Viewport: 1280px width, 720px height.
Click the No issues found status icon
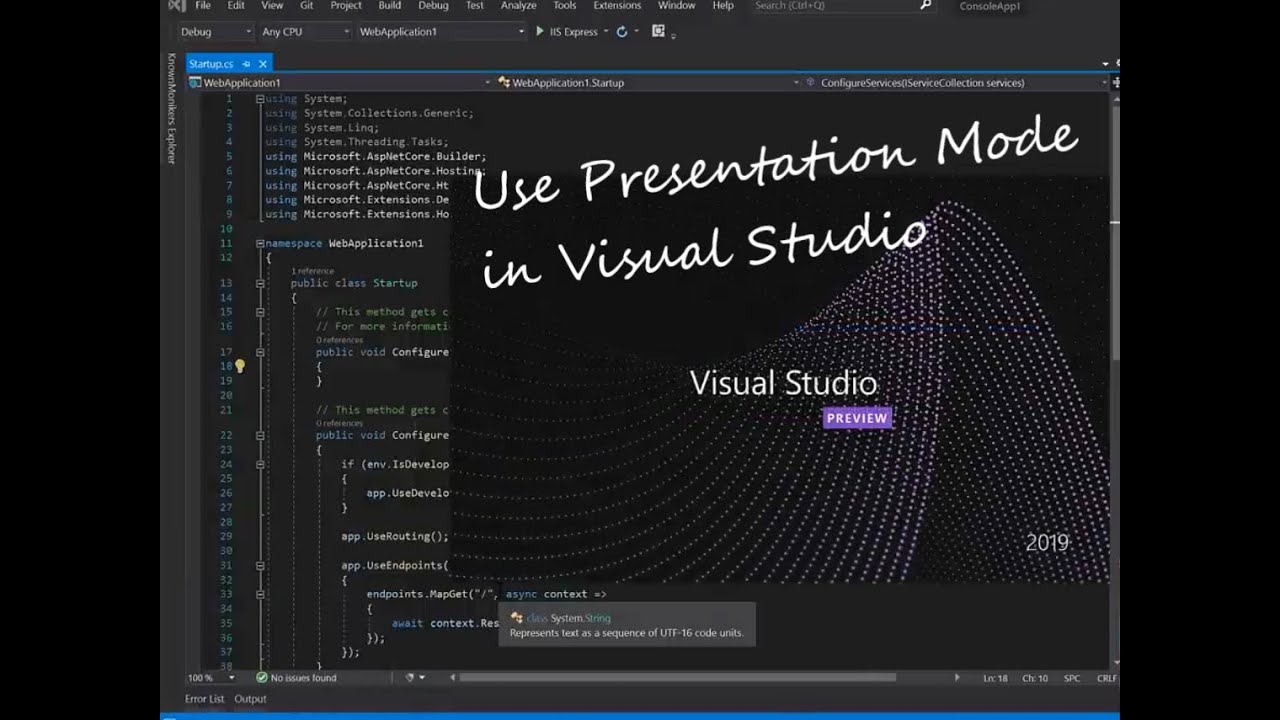pos(262,677)
